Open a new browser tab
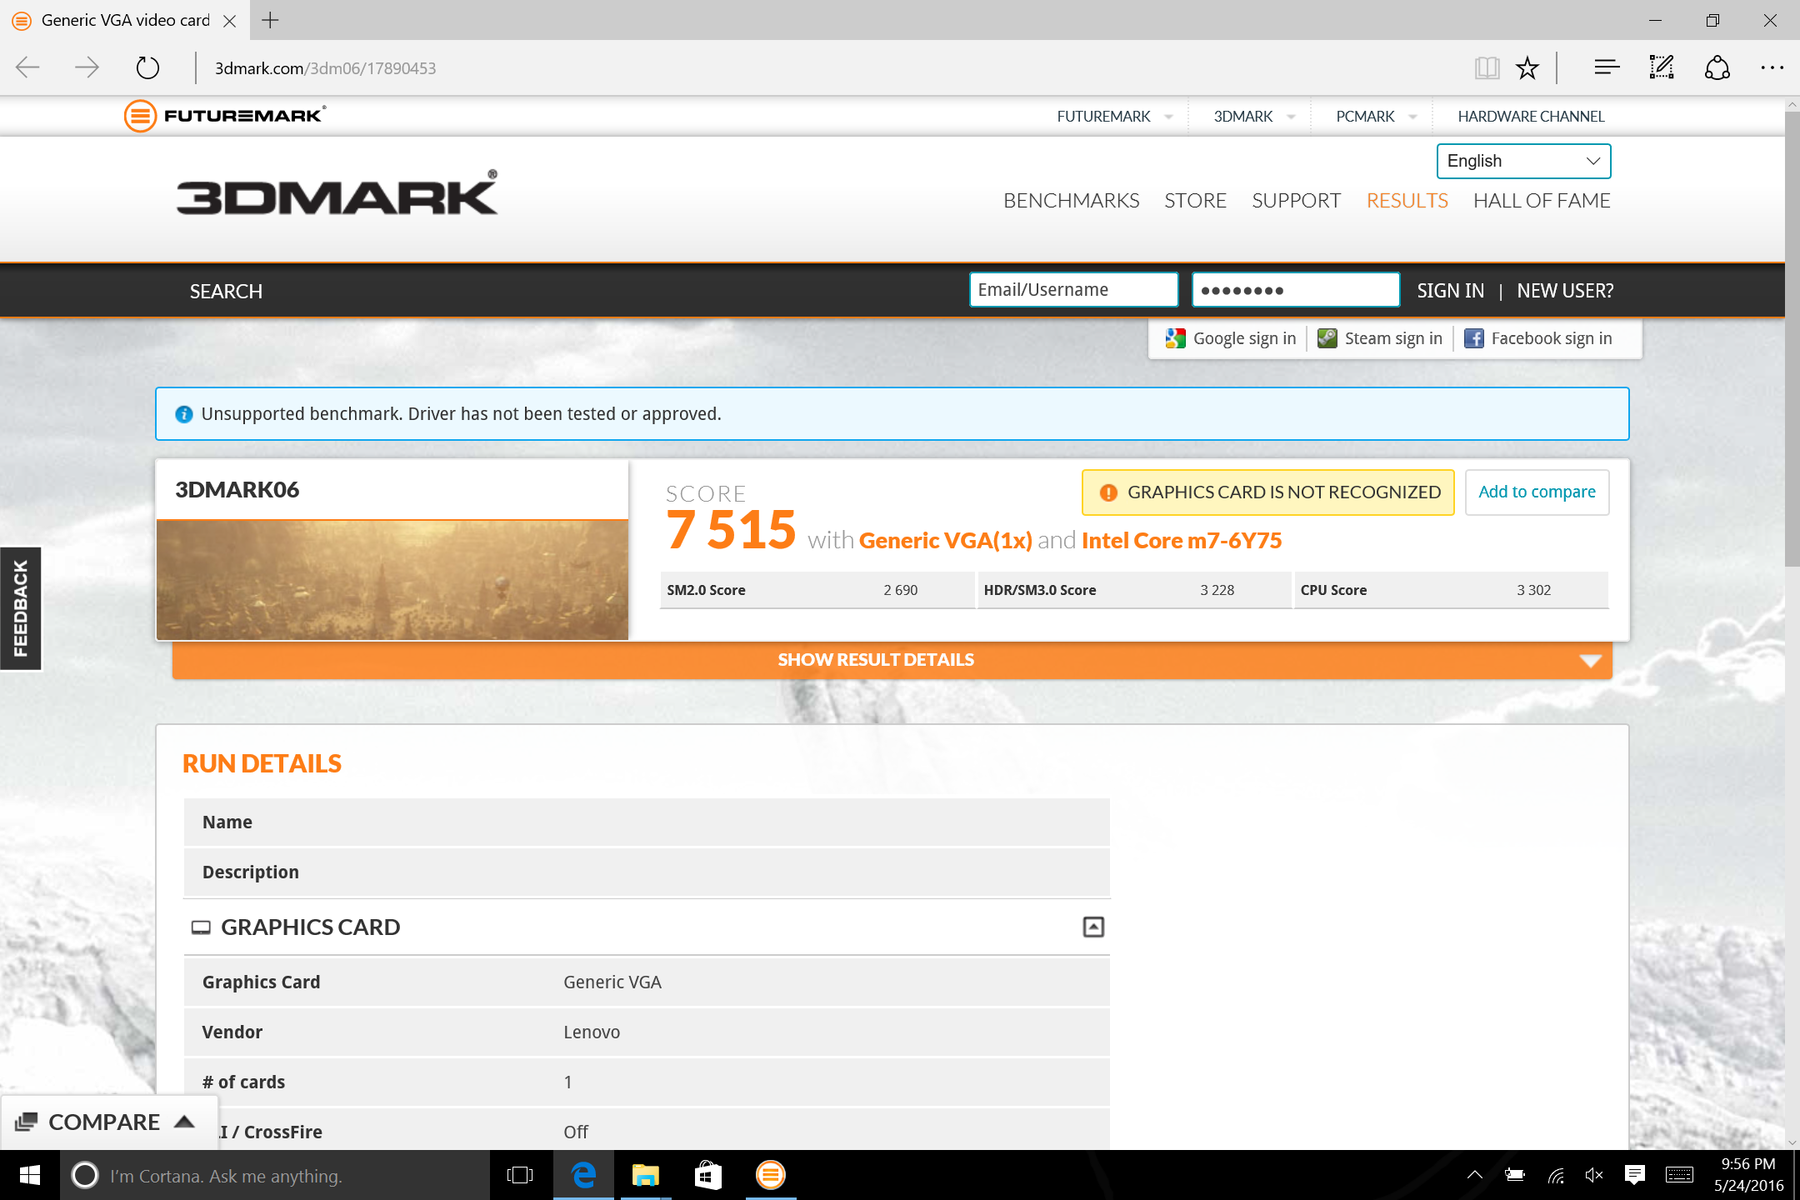Viewport: 1800px width, 1200px height. click(270, 20)
